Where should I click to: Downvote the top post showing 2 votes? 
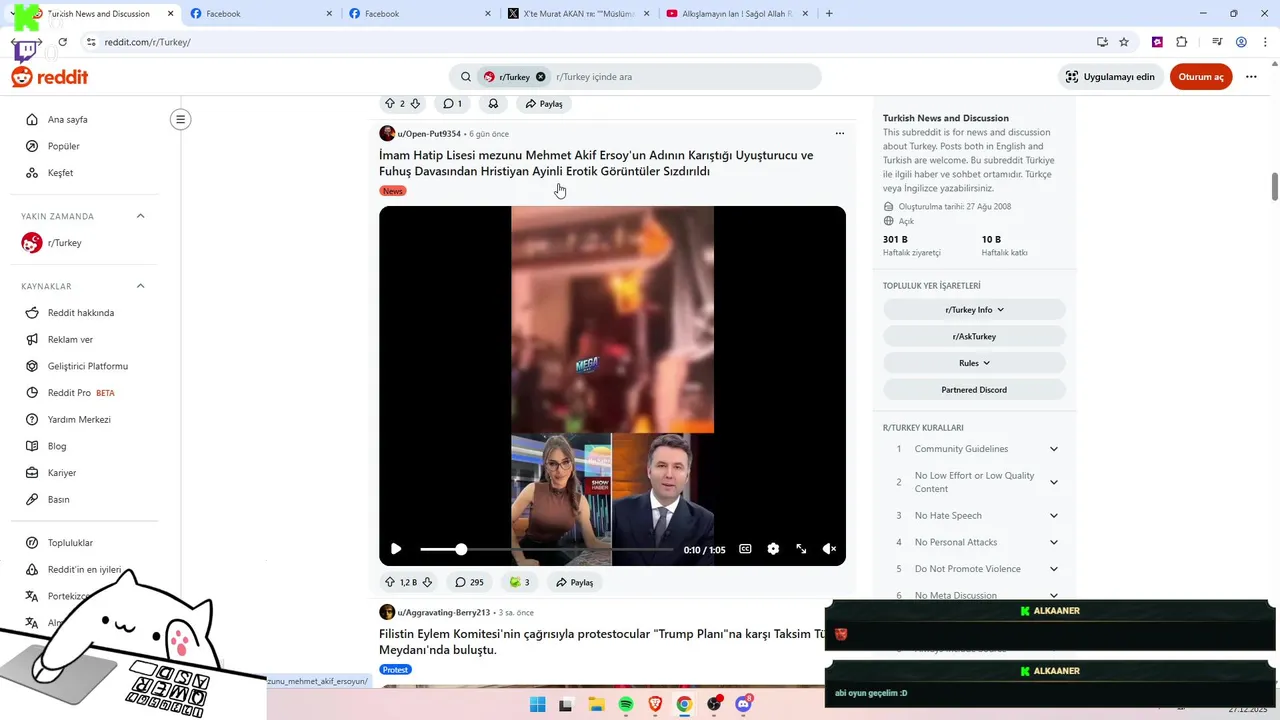[415, 104]
